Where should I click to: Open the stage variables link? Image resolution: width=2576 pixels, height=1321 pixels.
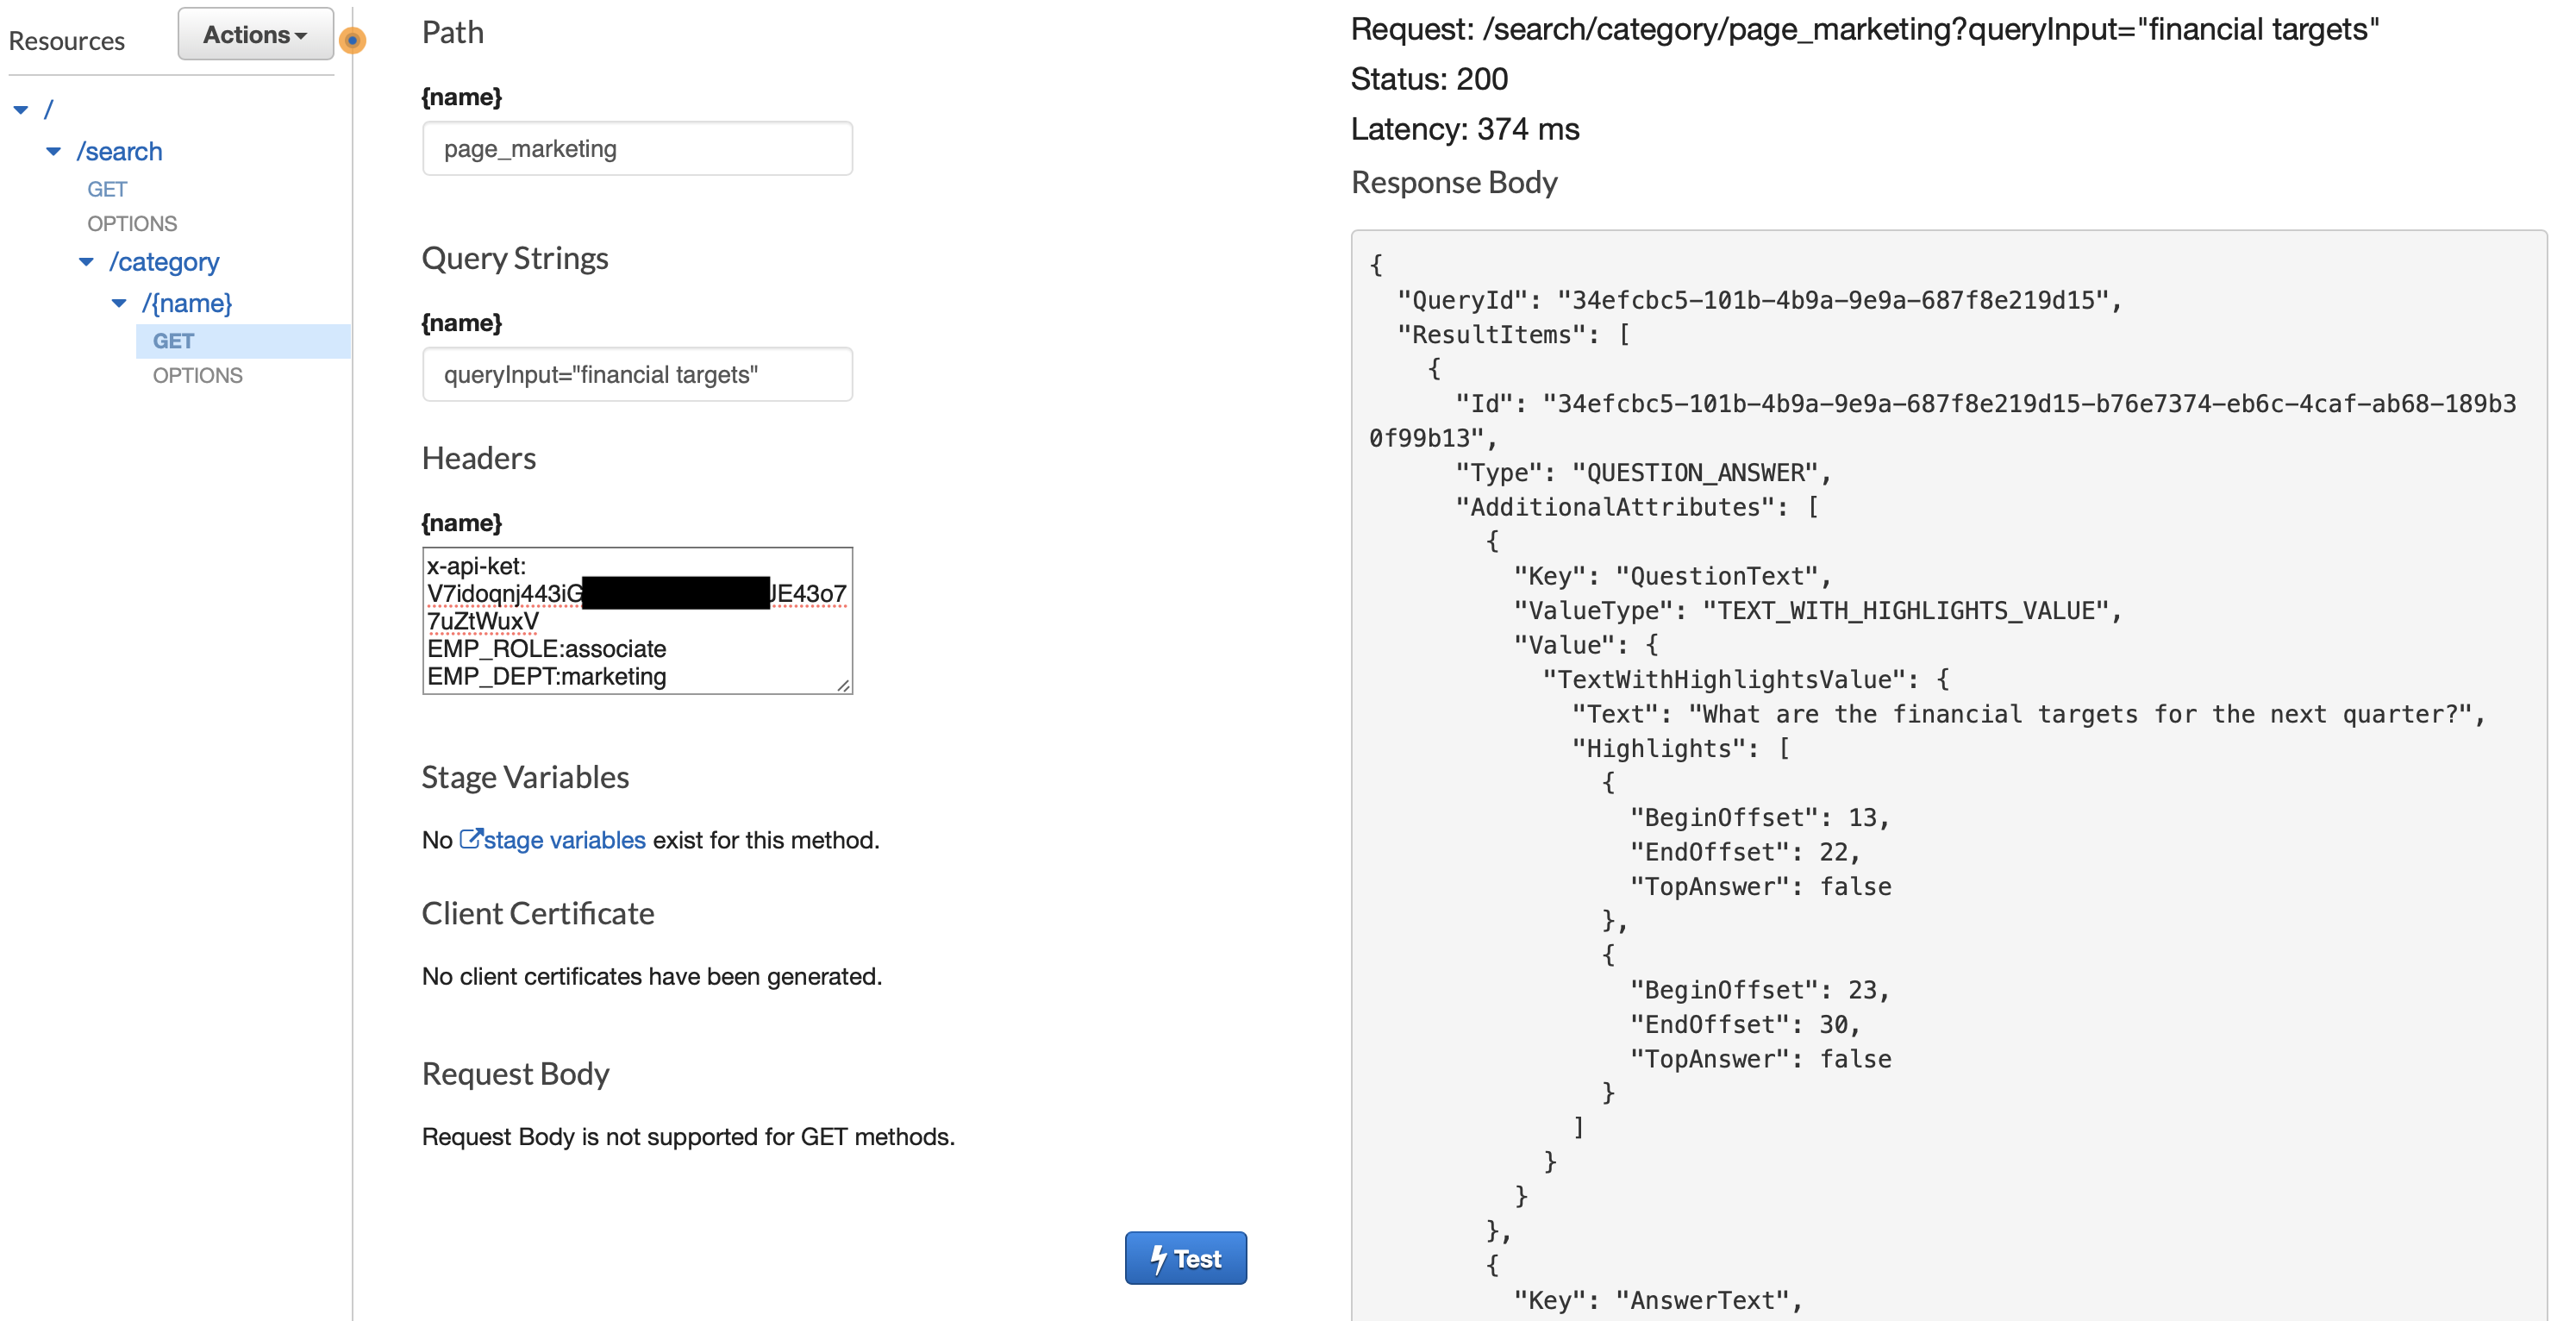point(564,840)
